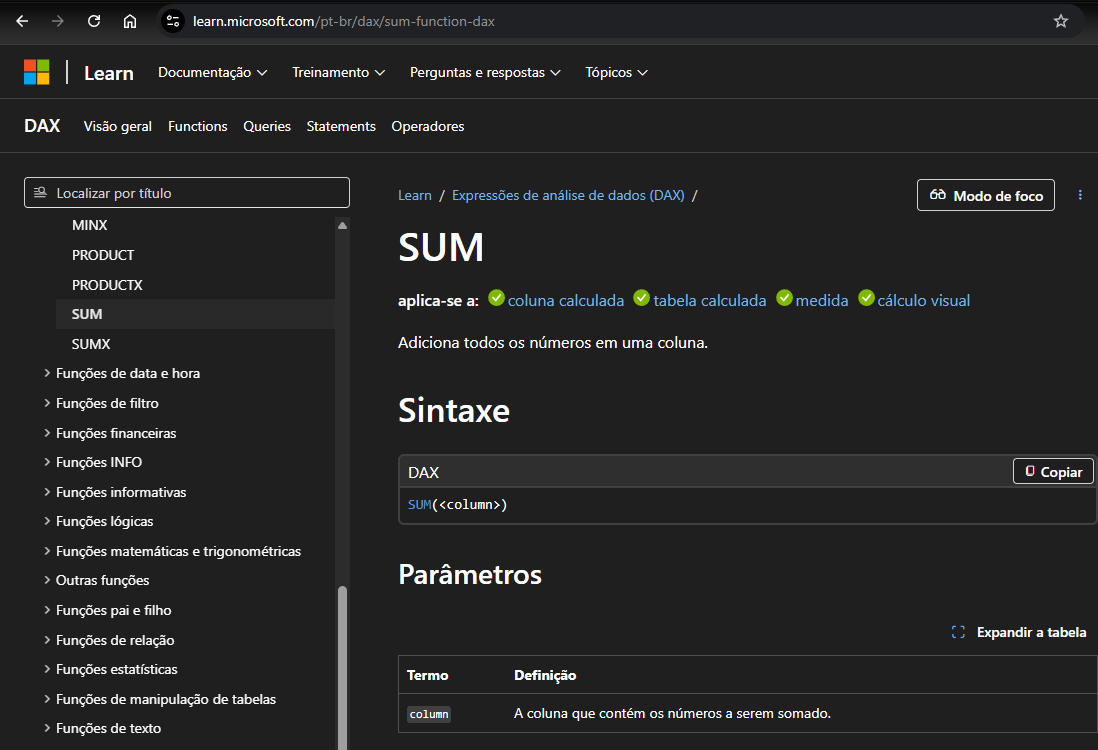Open the medida link
1098x750 pixels.
pos(822,300)
